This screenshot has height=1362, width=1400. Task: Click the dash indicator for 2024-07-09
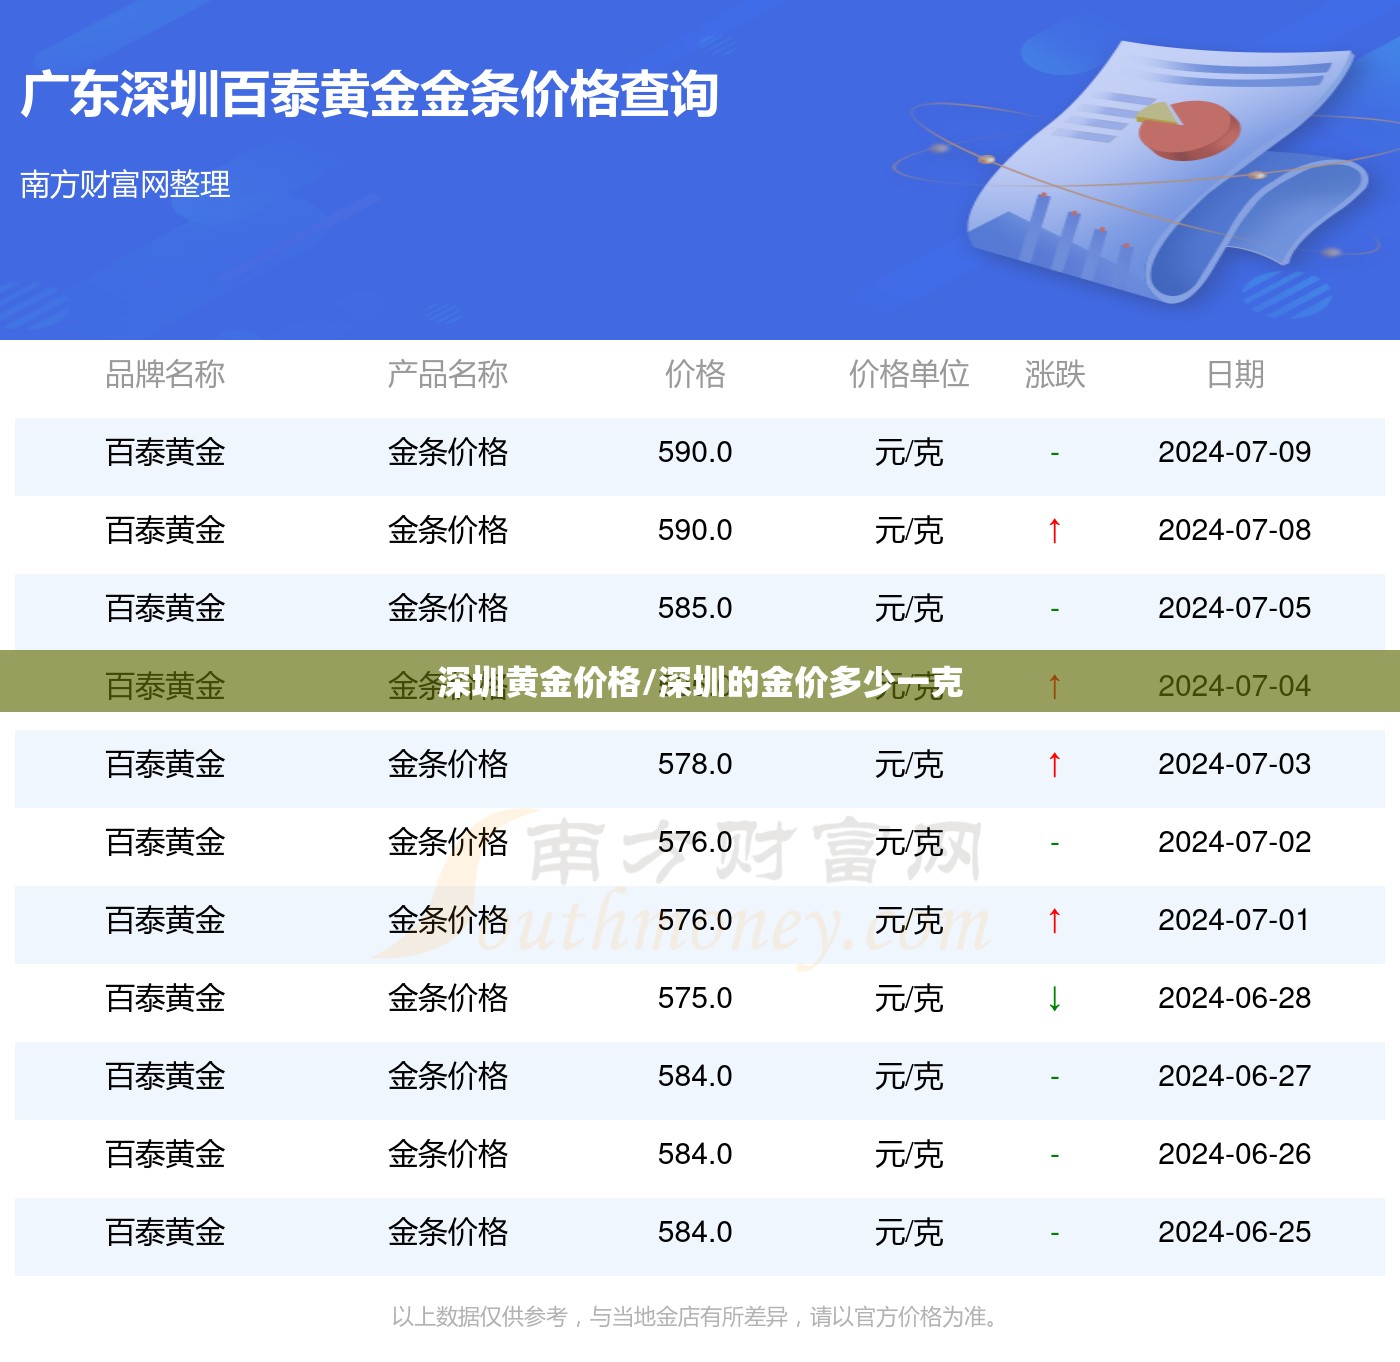1054,453
